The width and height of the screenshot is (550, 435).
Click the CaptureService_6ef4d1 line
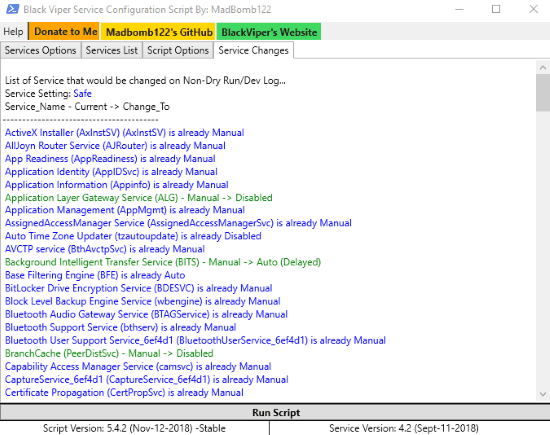(147, 379)
